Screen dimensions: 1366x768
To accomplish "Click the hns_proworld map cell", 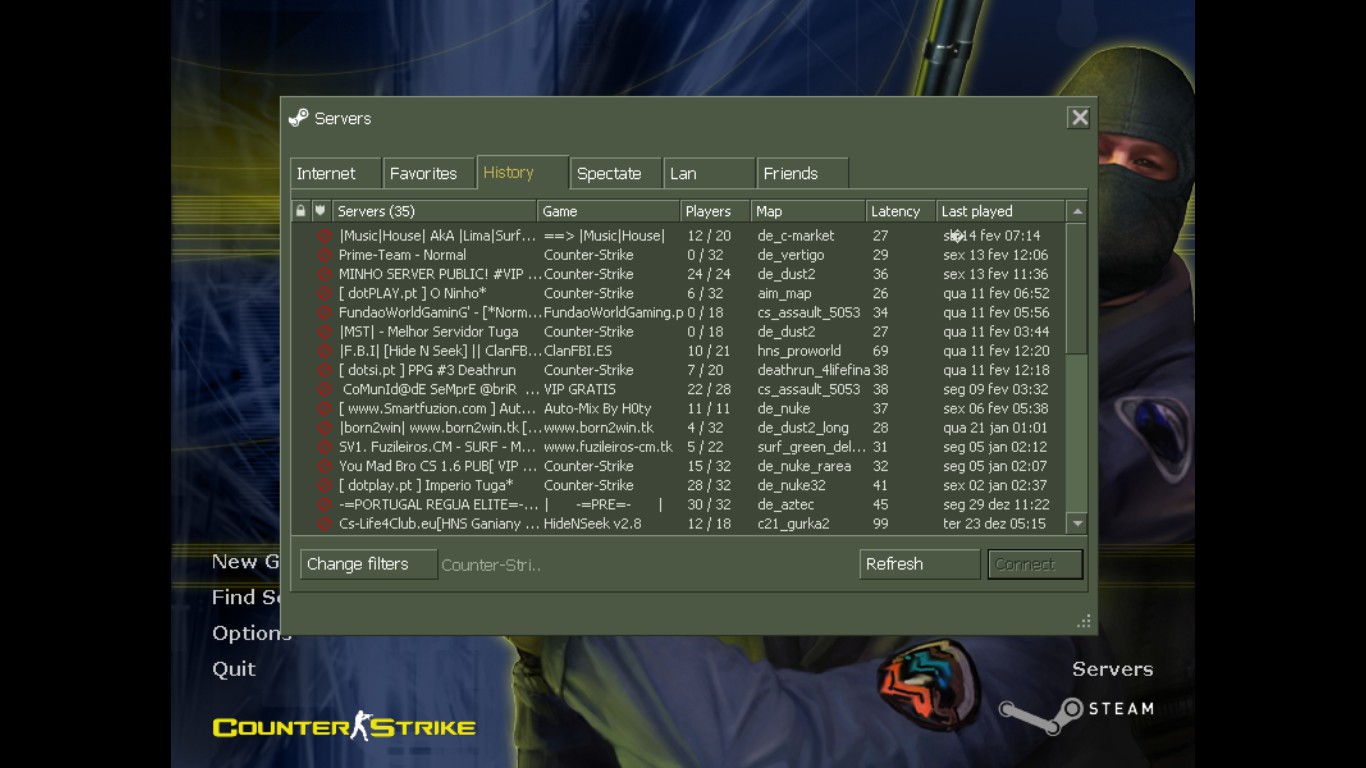I will [799, 351].
